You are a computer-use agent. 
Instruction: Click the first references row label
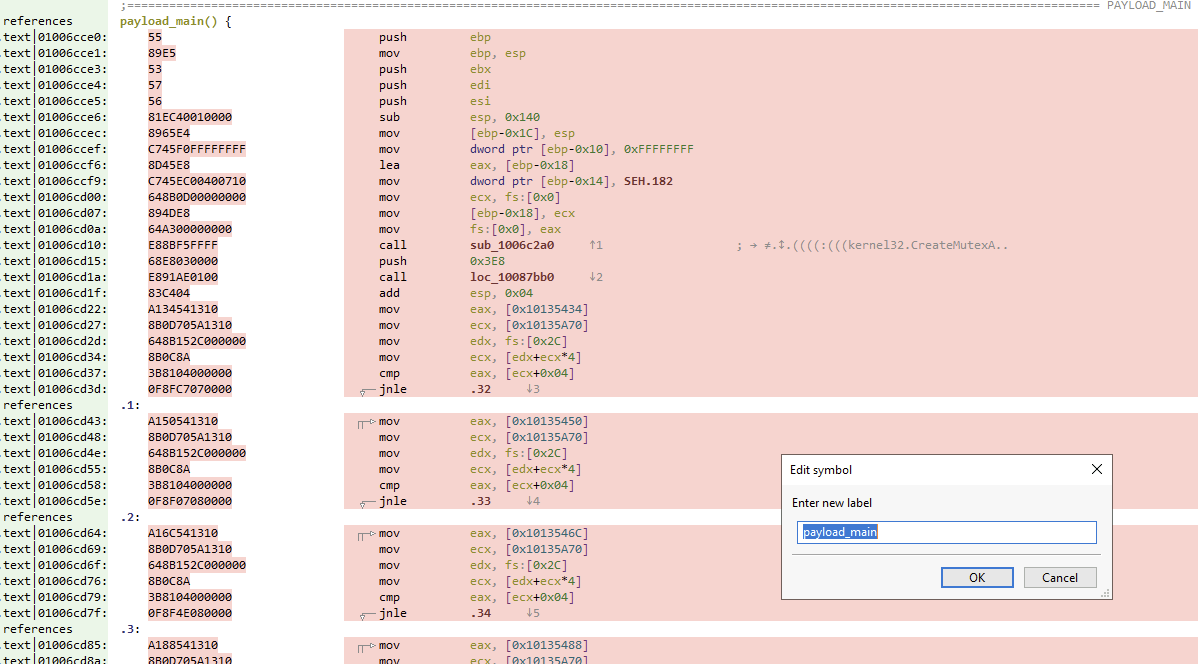click(37, 21)
